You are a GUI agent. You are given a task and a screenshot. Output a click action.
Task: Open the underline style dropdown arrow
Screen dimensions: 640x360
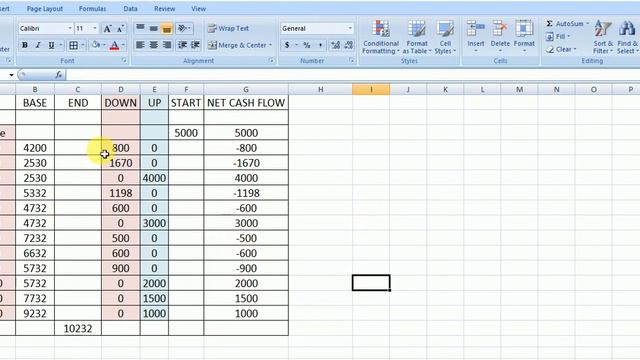pos(61,45)
